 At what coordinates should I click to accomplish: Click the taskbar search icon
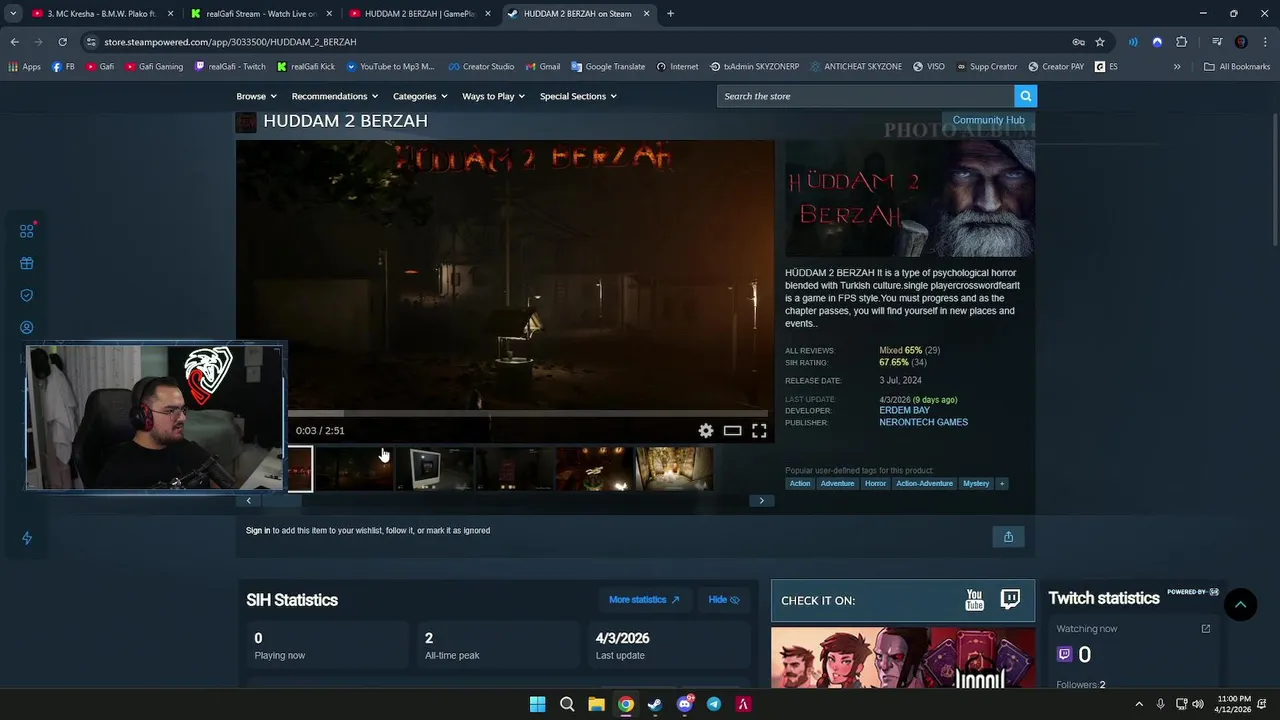point(567,704)
